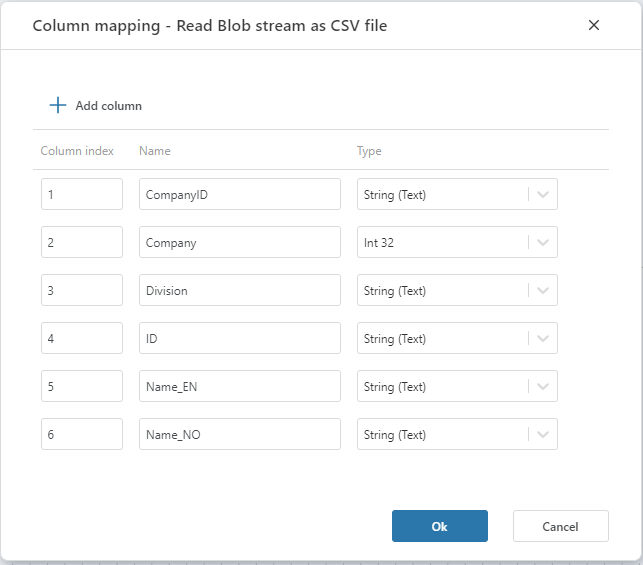The width and height of the screenshot is (643, 565).
Task: Expand the type dropdown for ID row
Action: pyautogui.click(x=543, y=339)
